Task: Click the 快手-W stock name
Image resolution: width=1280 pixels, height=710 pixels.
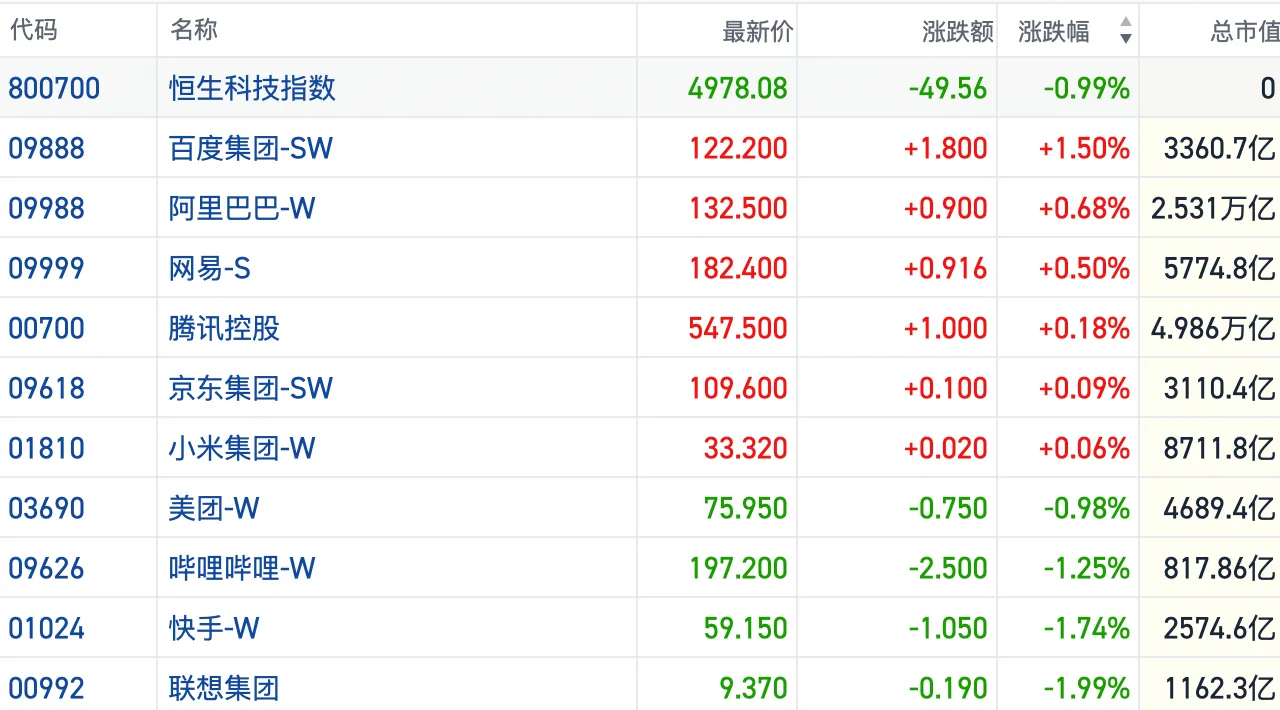Action: click(214, 628)
